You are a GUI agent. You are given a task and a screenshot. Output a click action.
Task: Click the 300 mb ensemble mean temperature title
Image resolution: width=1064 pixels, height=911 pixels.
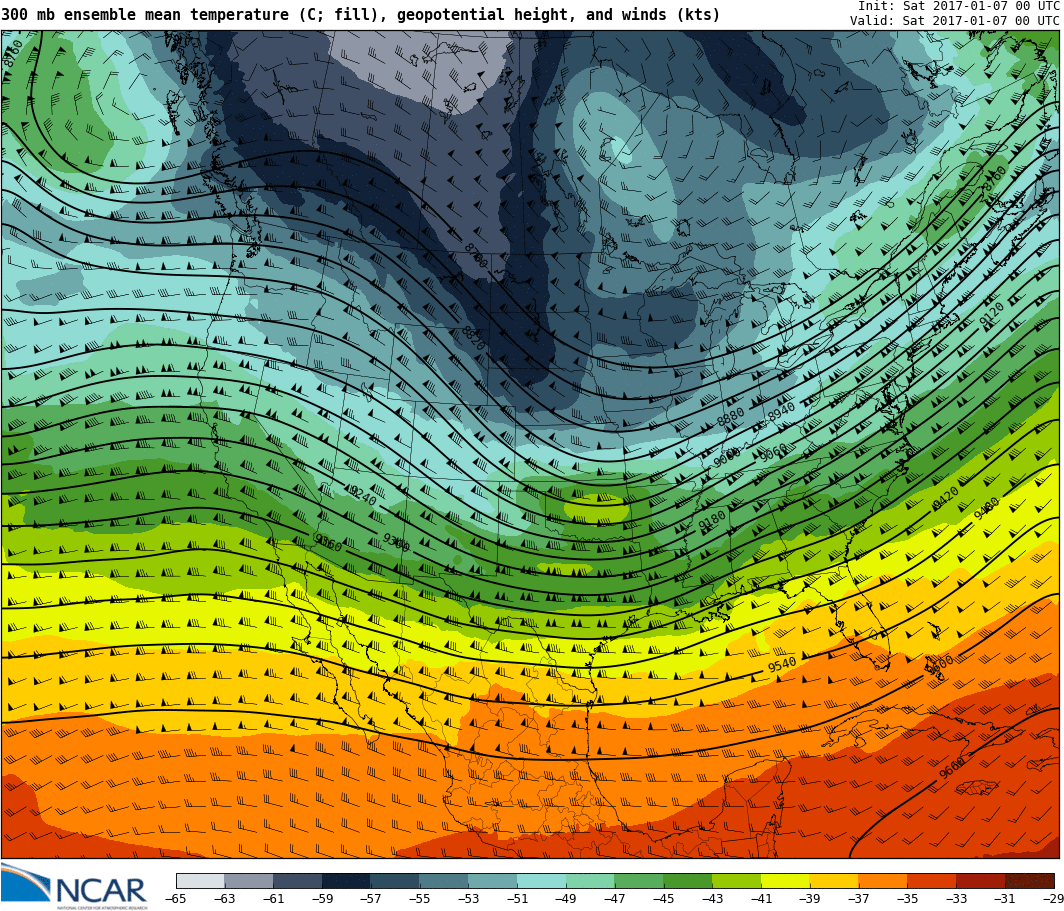[360, 15]
